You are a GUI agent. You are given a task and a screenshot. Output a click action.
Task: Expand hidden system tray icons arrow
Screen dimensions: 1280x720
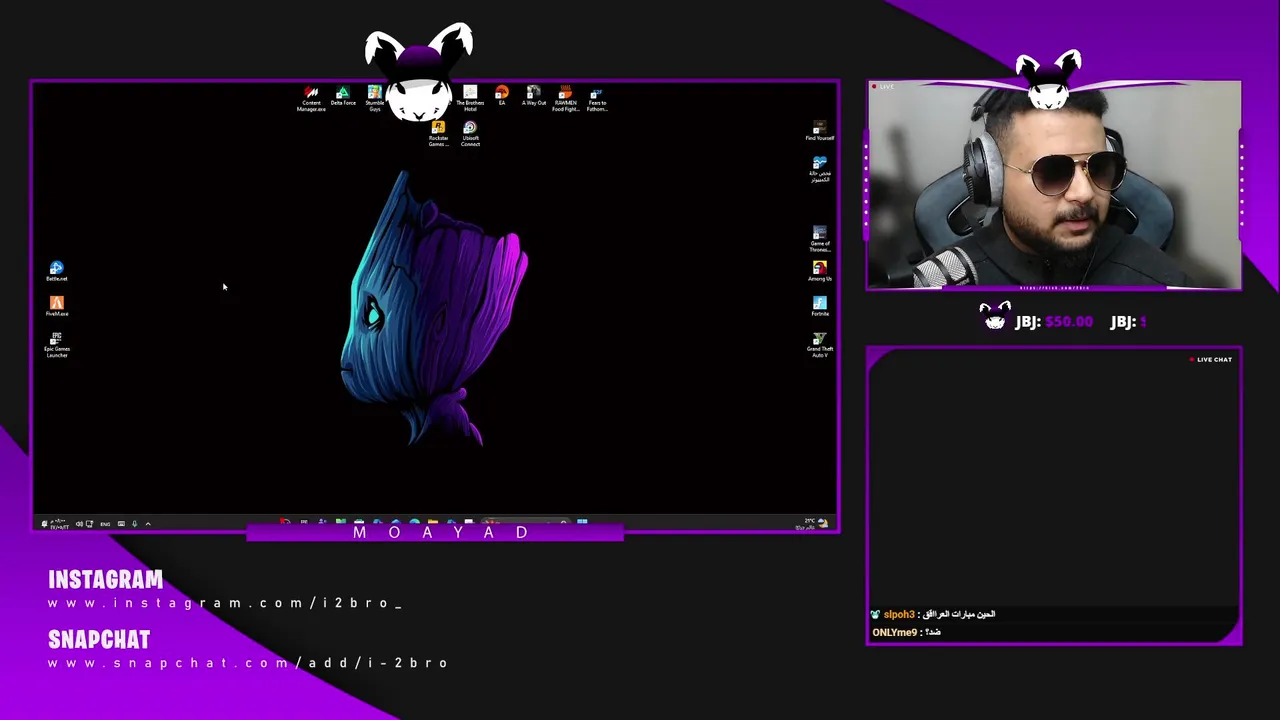(x=148, y=523)
